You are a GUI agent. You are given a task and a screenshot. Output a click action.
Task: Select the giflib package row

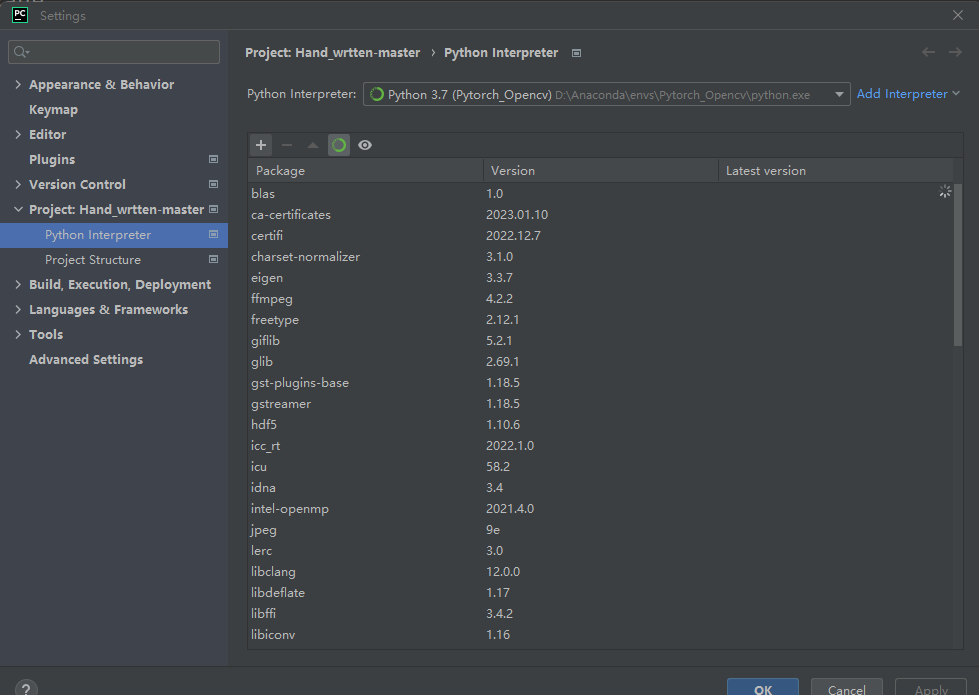[600, 340]
